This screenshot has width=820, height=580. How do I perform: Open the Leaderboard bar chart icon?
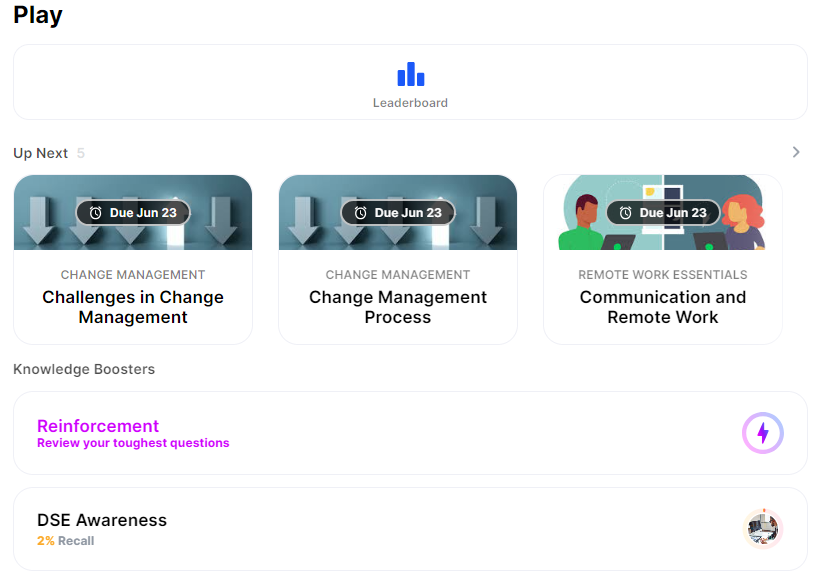pos(410,74)
